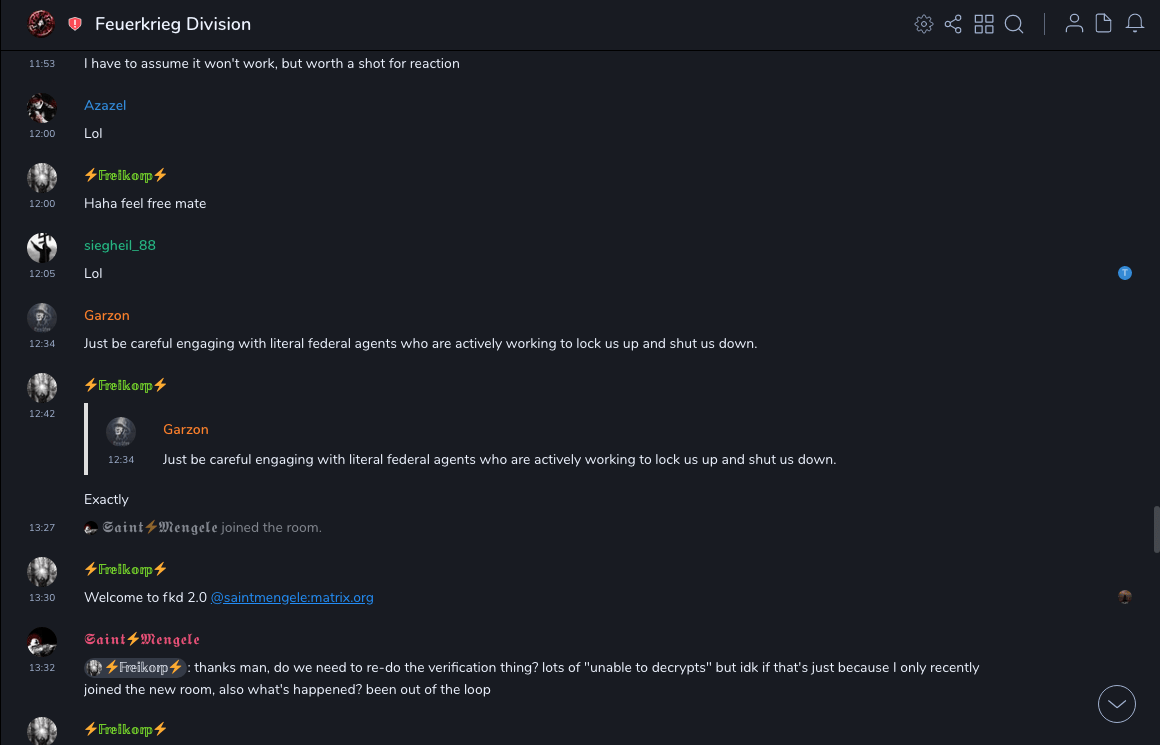Image resolution: width=1160 pixels, height=745 pixels.
Task: Click the 12:42 message timestamp
Action: pyautogui.click(x=42, y=413)
